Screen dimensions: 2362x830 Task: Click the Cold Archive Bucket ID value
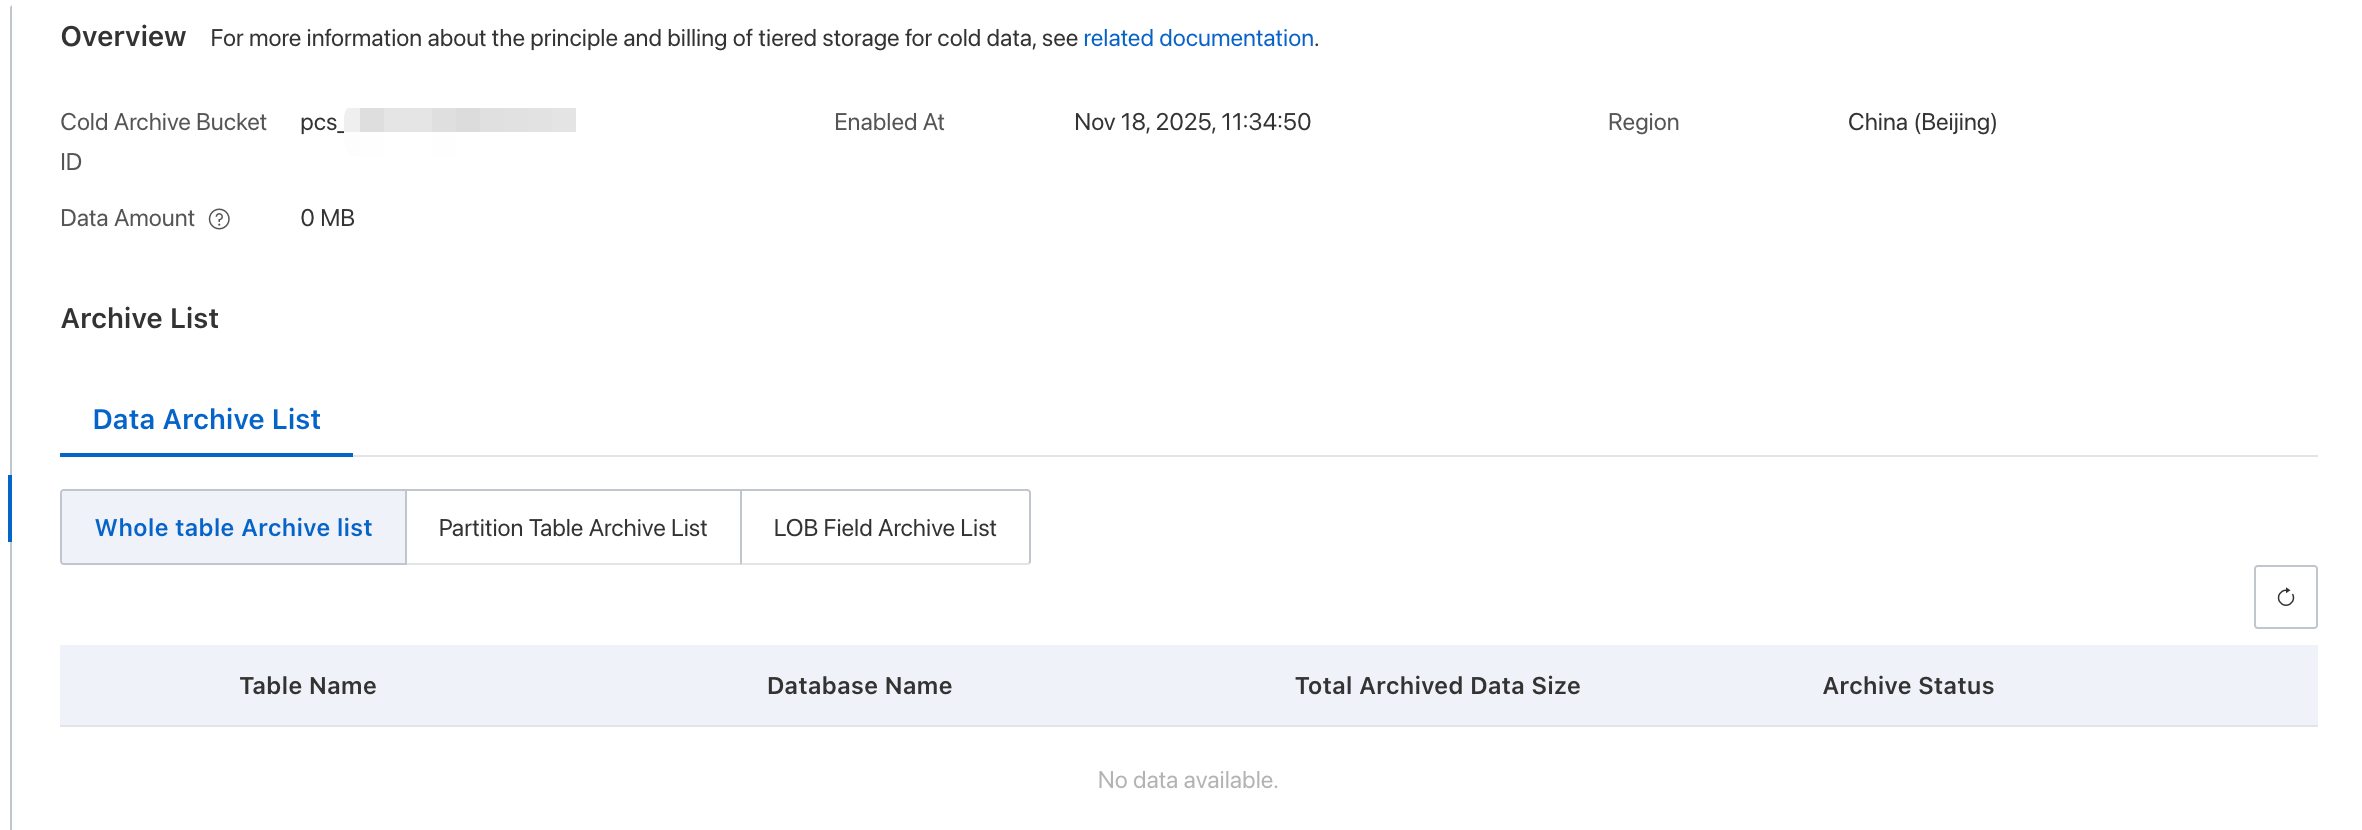438,122
